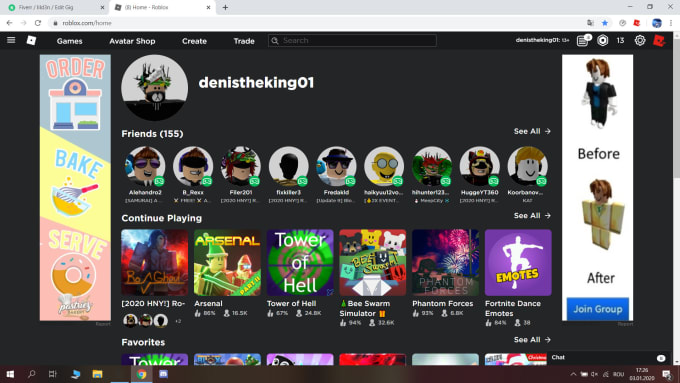The image size is (680, 383).
Task: Open Chrome three-dot menu
Action: tap(671, 23)
